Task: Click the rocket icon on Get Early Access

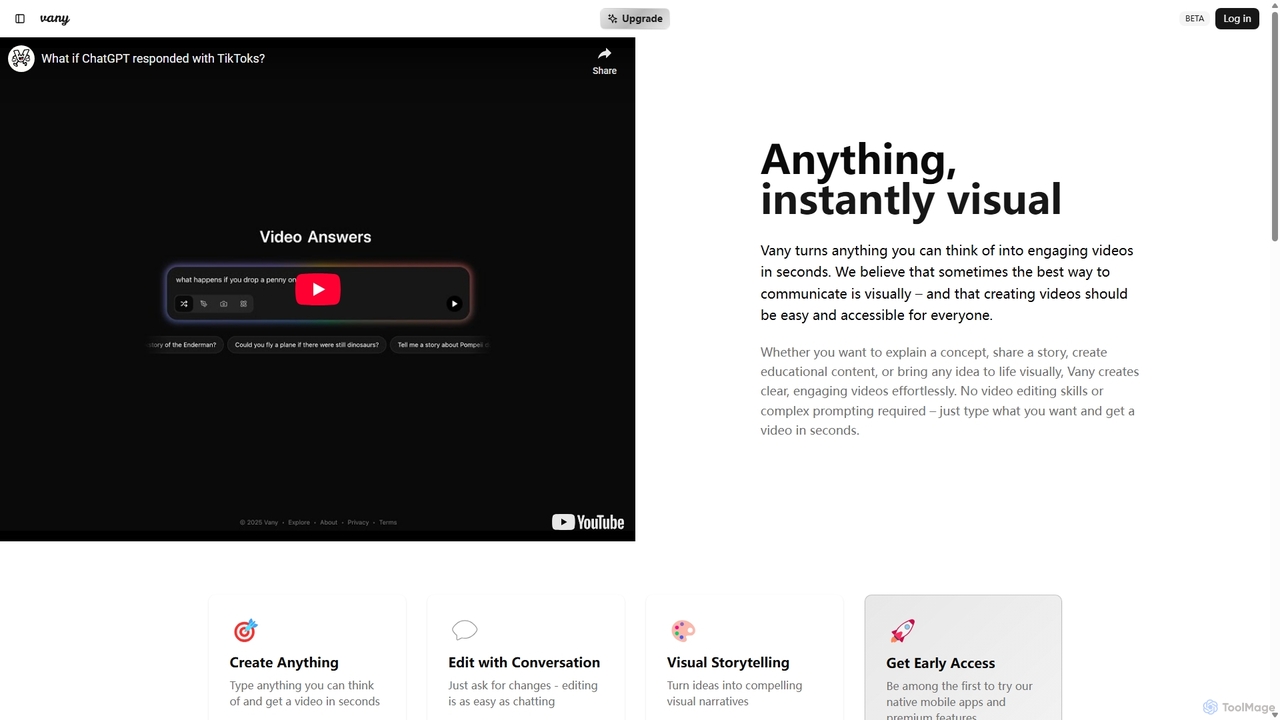Action: (x=902, y=630)
